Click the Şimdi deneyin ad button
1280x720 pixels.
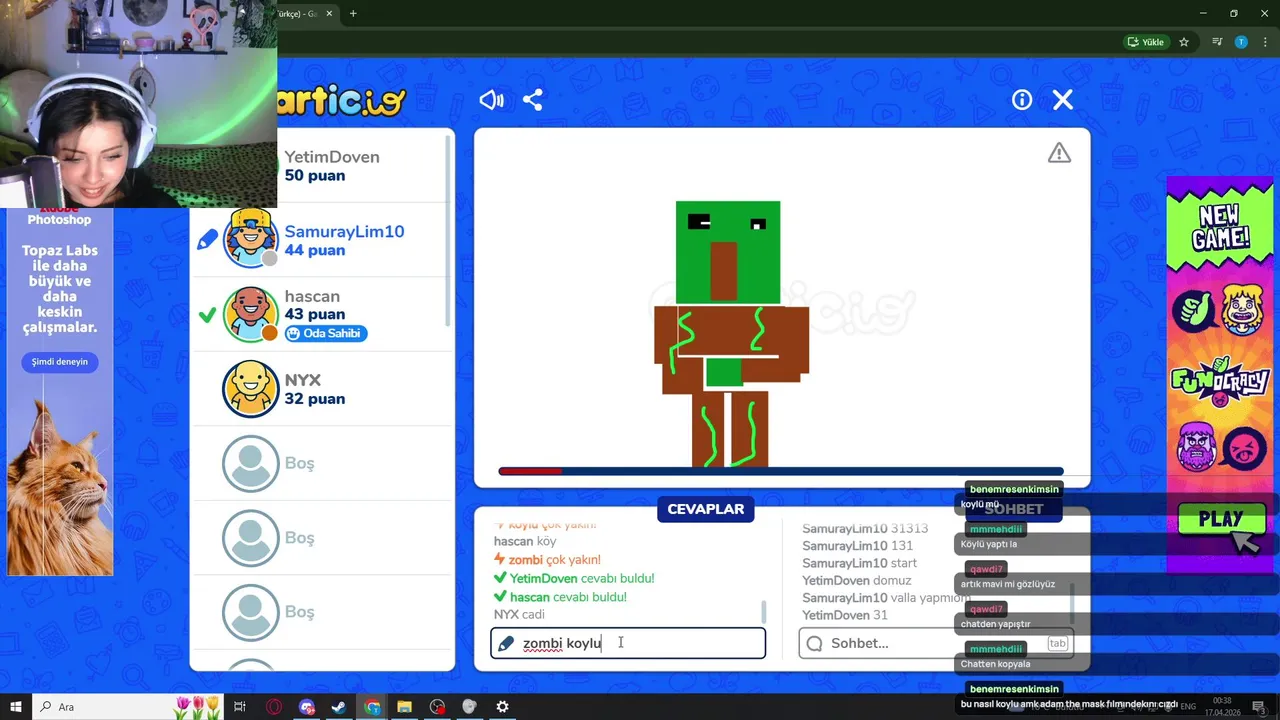tap(60, 362)
